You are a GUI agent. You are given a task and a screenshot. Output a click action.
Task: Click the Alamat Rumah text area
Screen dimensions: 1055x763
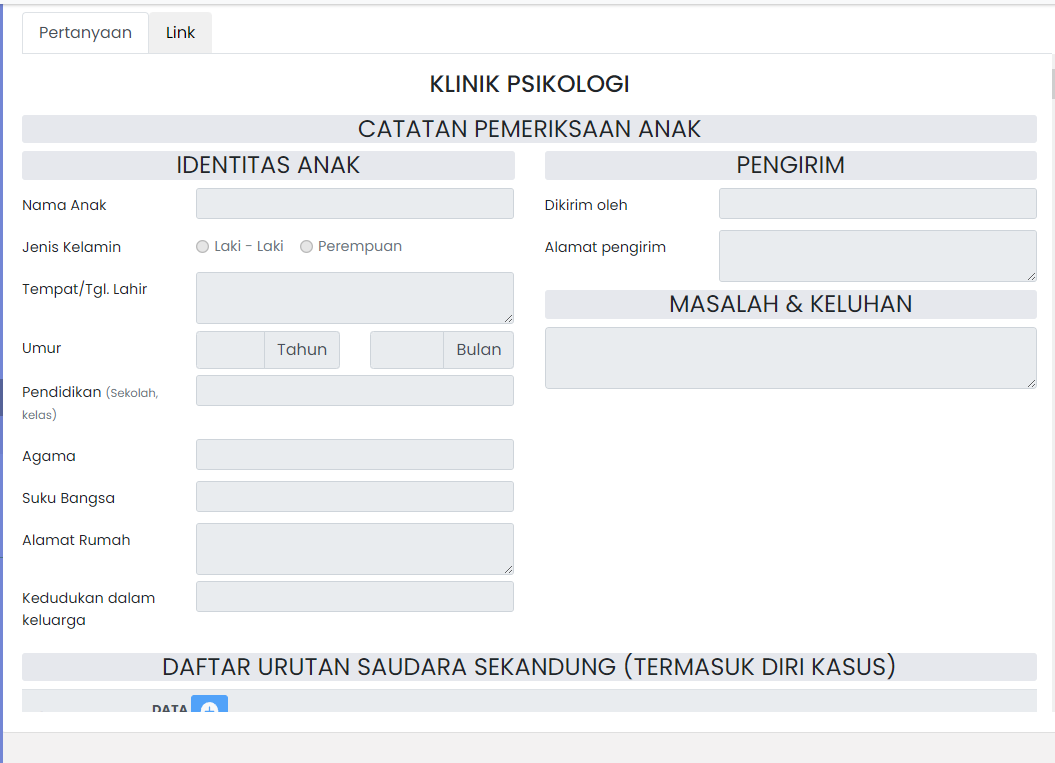click(x=354, y=548)
